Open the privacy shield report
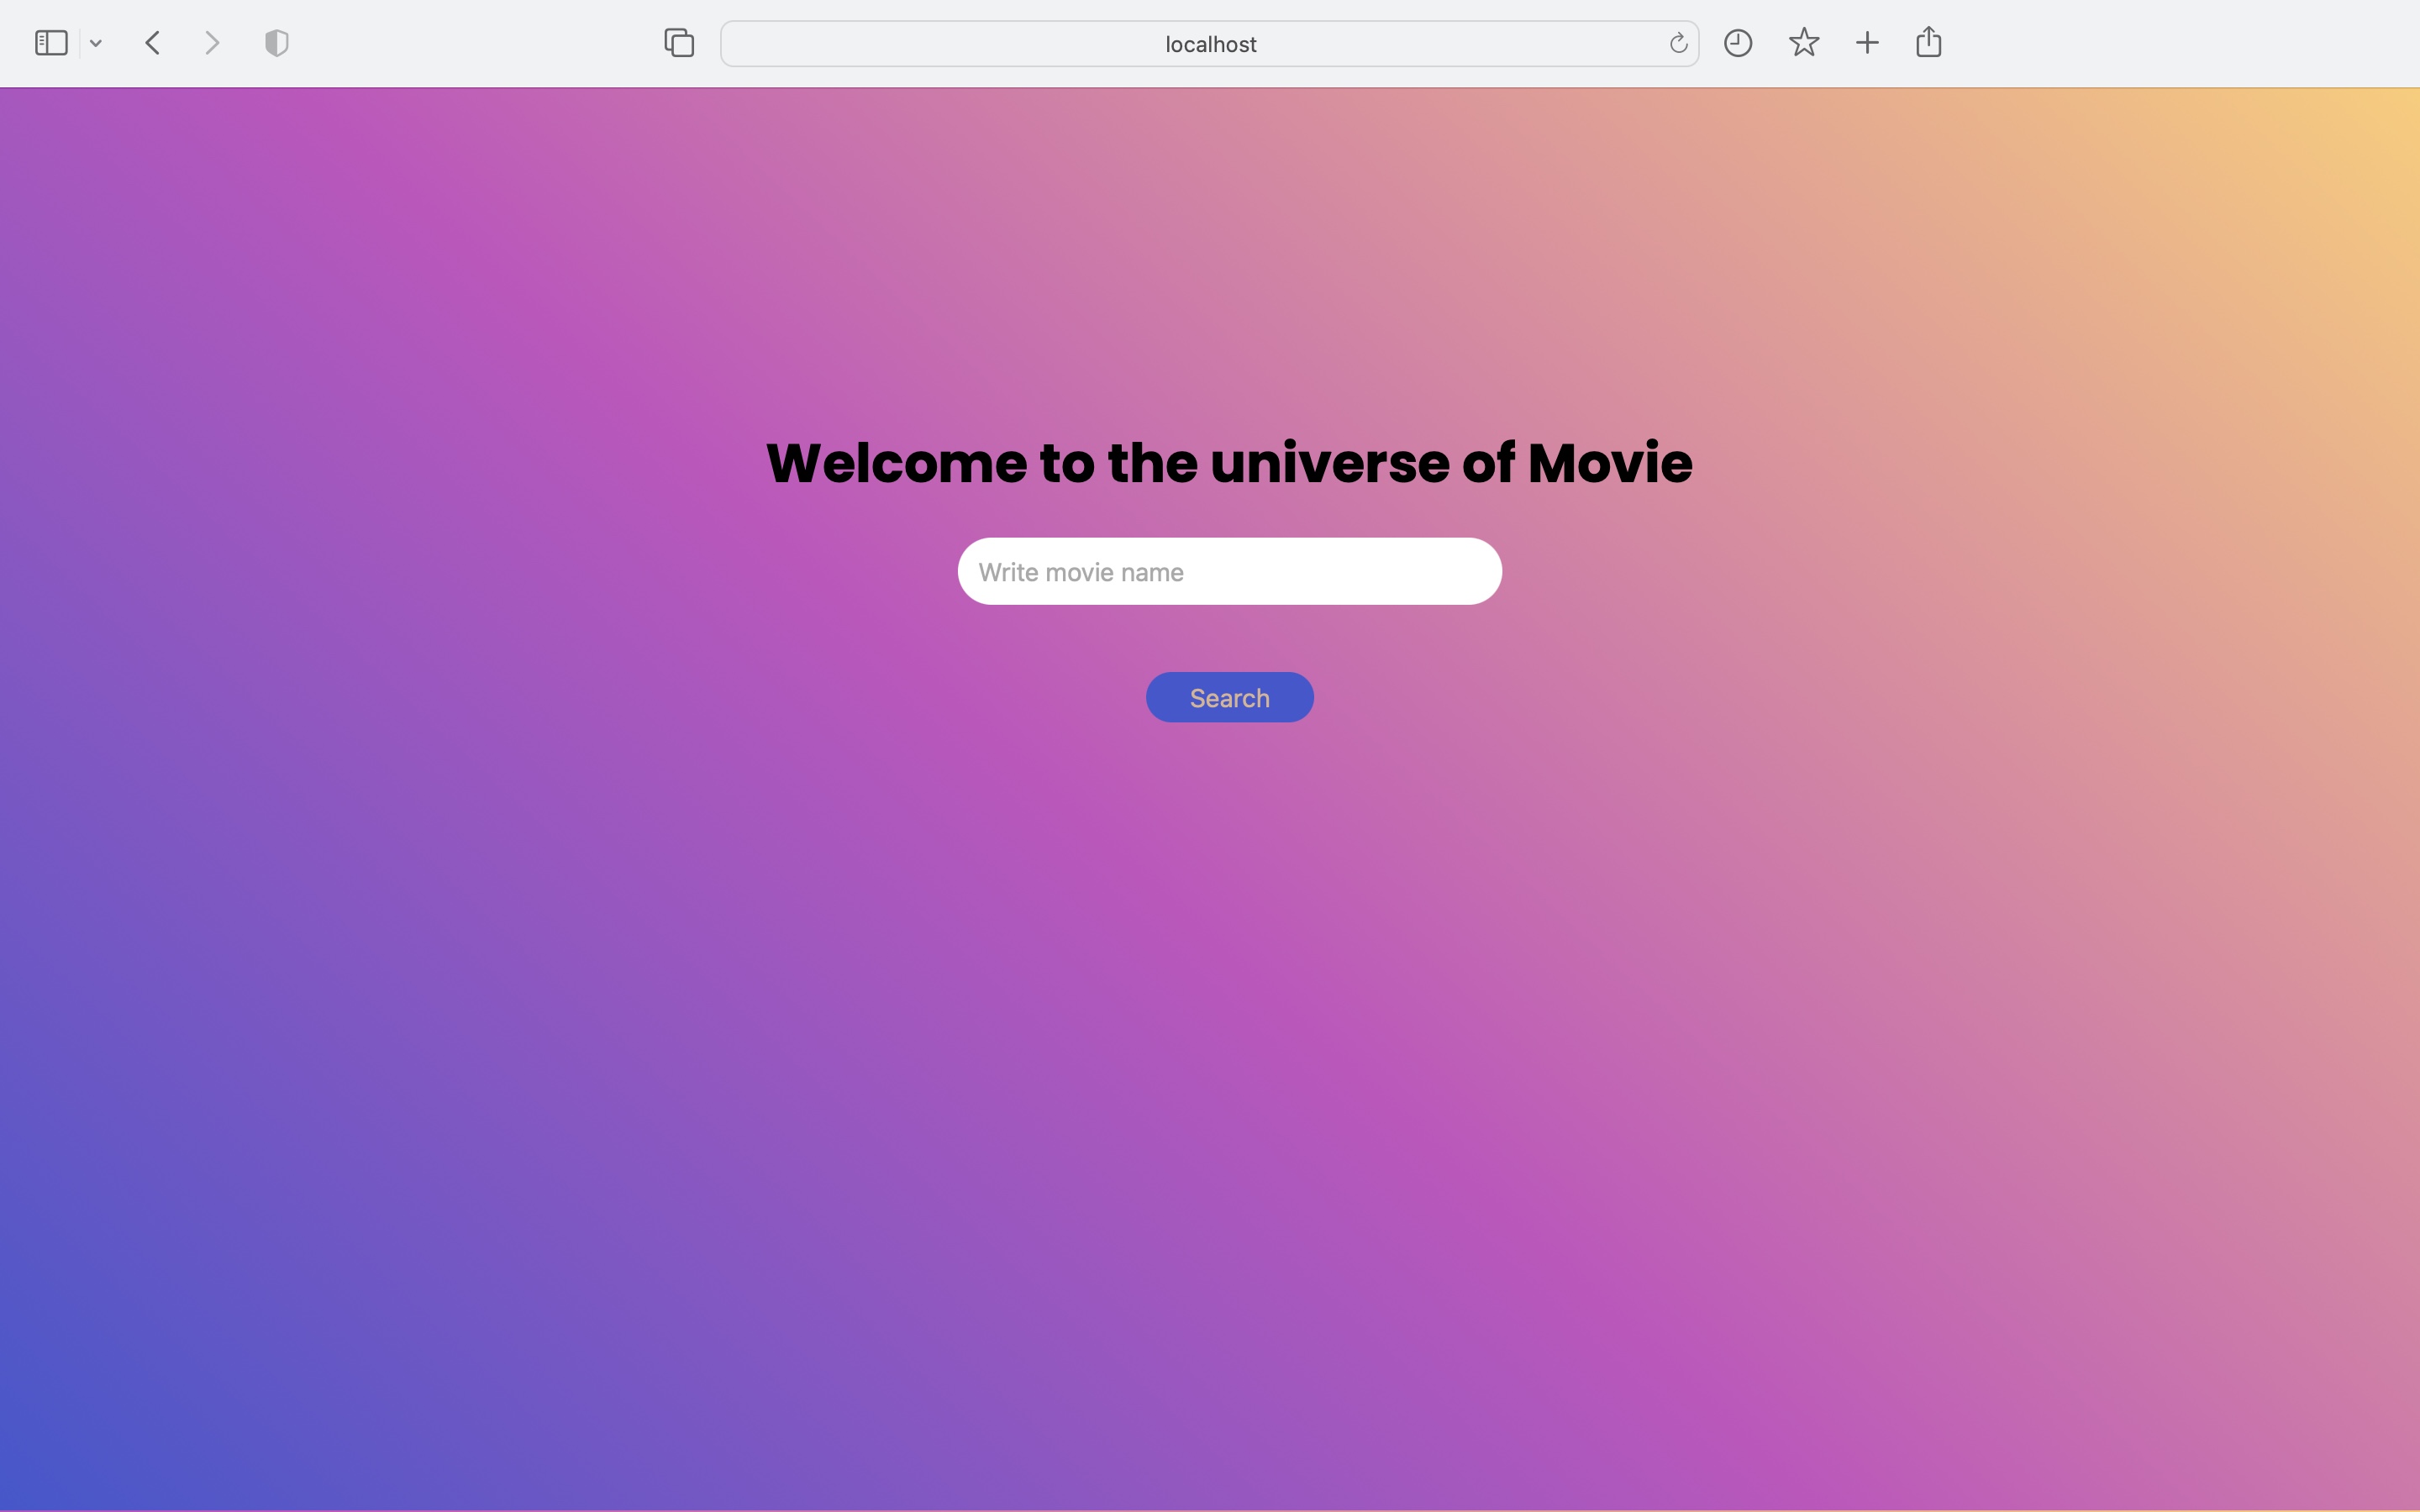2420x1512 pixels. tap(276, 42)
